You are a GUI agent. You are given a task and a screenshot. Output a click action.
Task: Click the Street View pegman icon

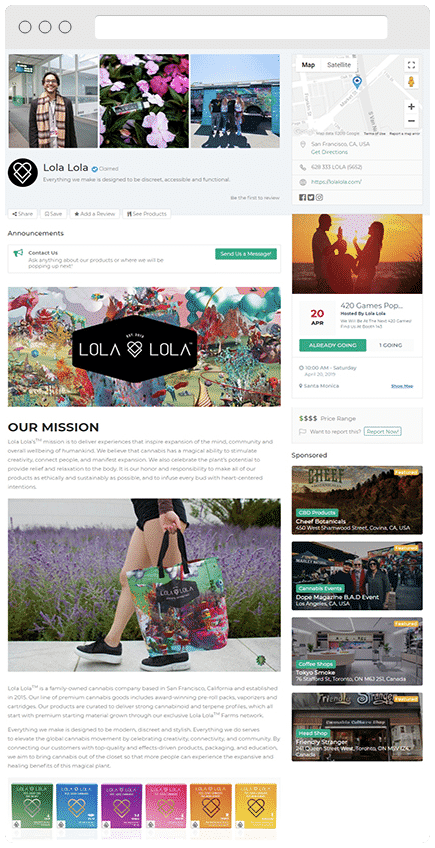tap(411, 82)
